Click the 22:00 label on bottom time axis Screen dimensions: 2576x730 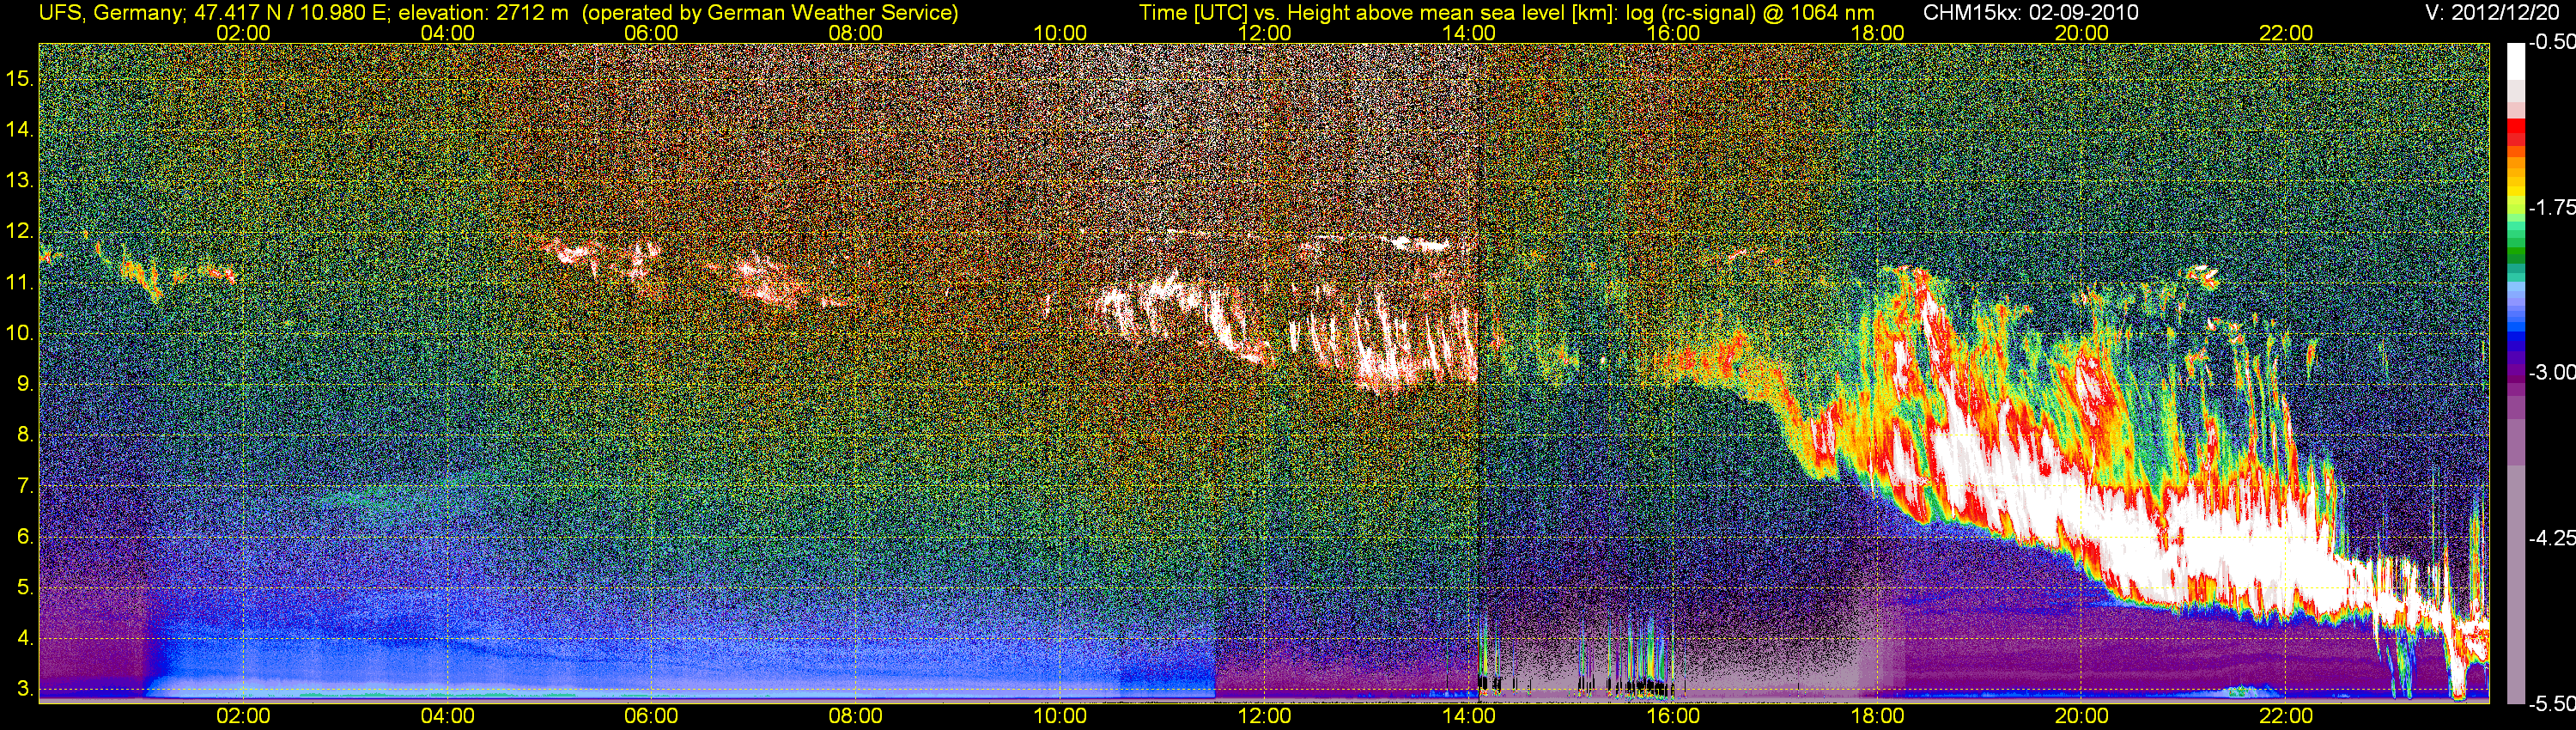coord(2286,716)
